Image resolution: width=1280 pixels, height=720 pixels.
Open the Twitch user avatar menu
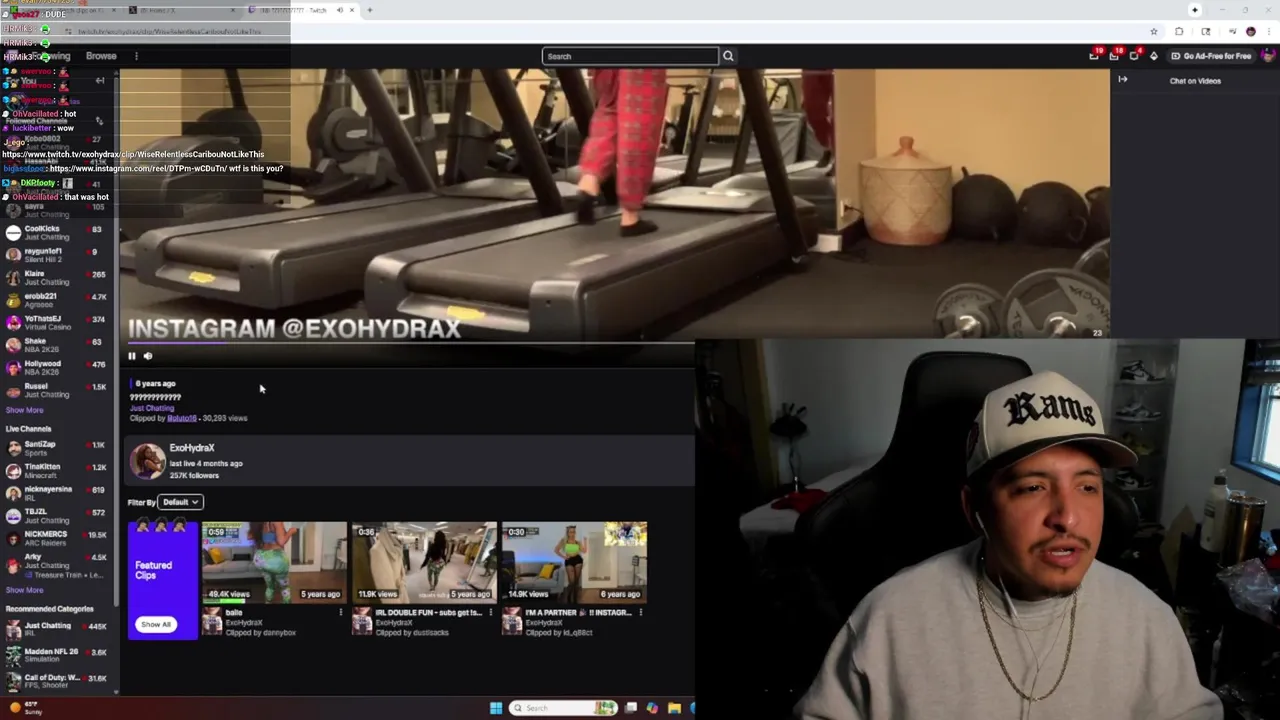pos(1269,56)
